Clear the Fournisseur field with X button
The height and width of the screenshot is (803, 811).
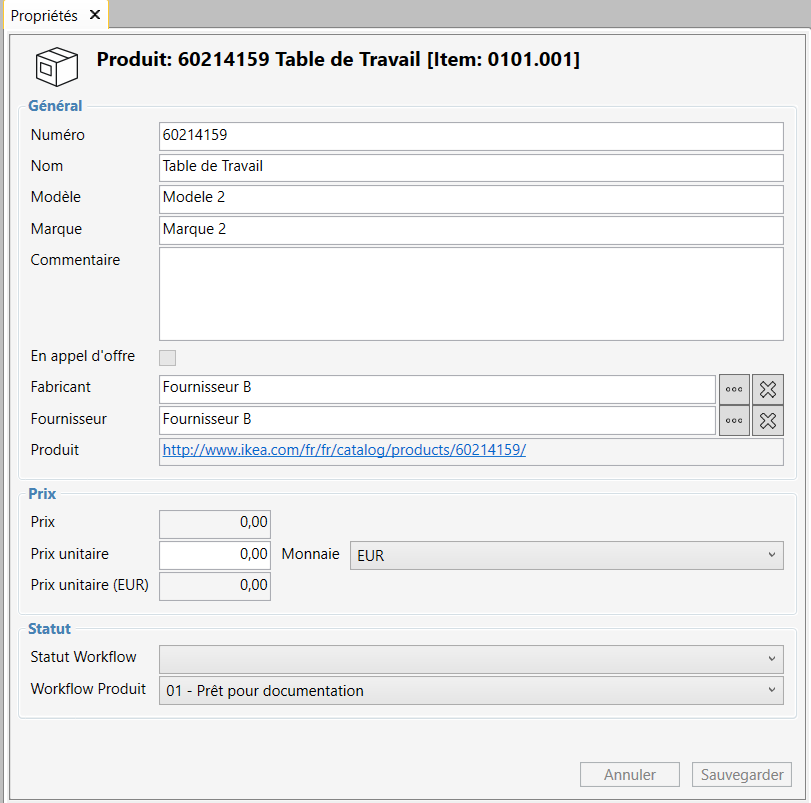(x=768, y=420)
